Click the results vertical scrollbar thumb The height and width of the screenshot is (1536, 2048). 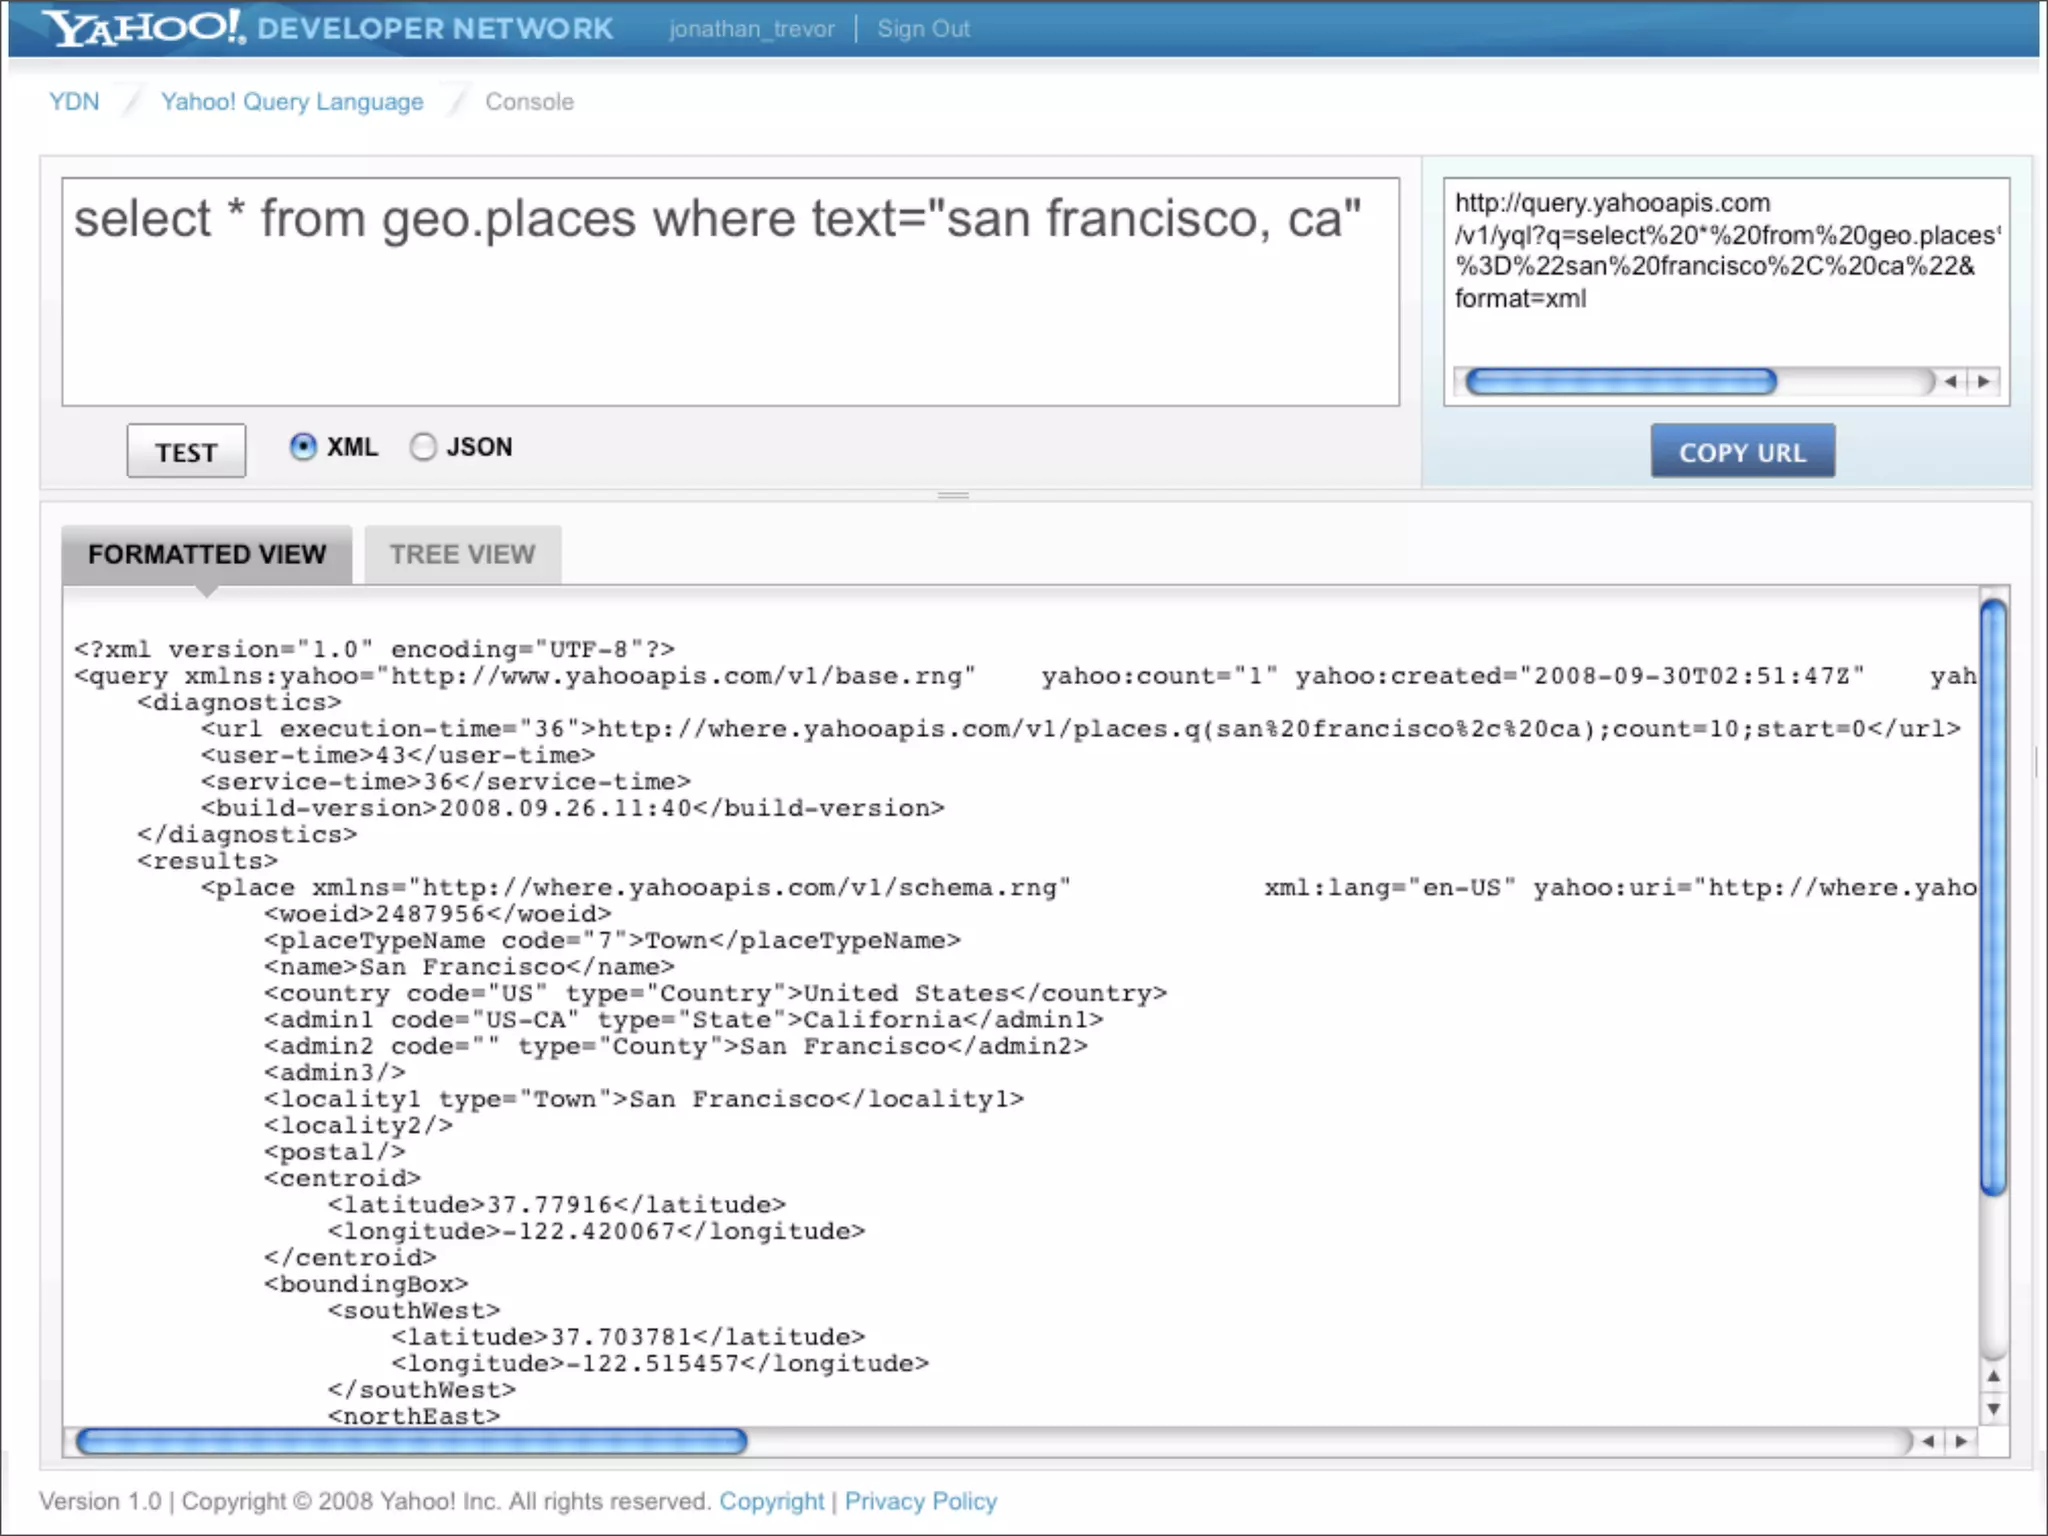click(1993, 896)
